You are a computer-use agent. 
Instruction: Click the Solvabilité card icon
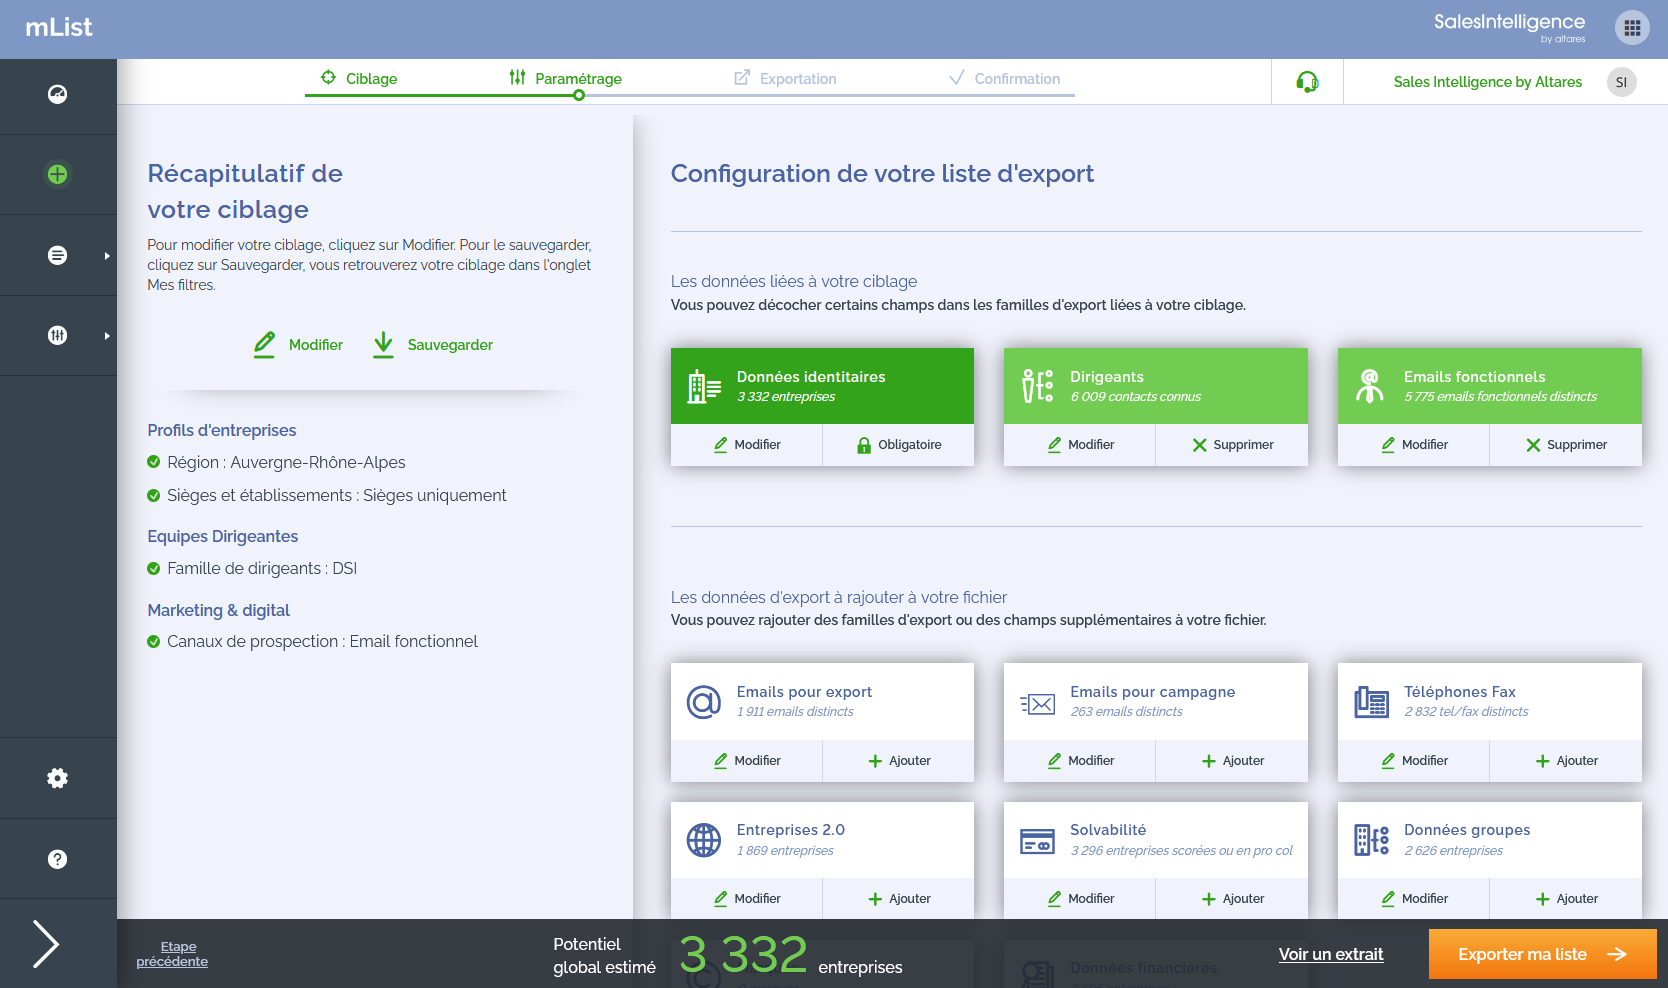pos(1037,842)
